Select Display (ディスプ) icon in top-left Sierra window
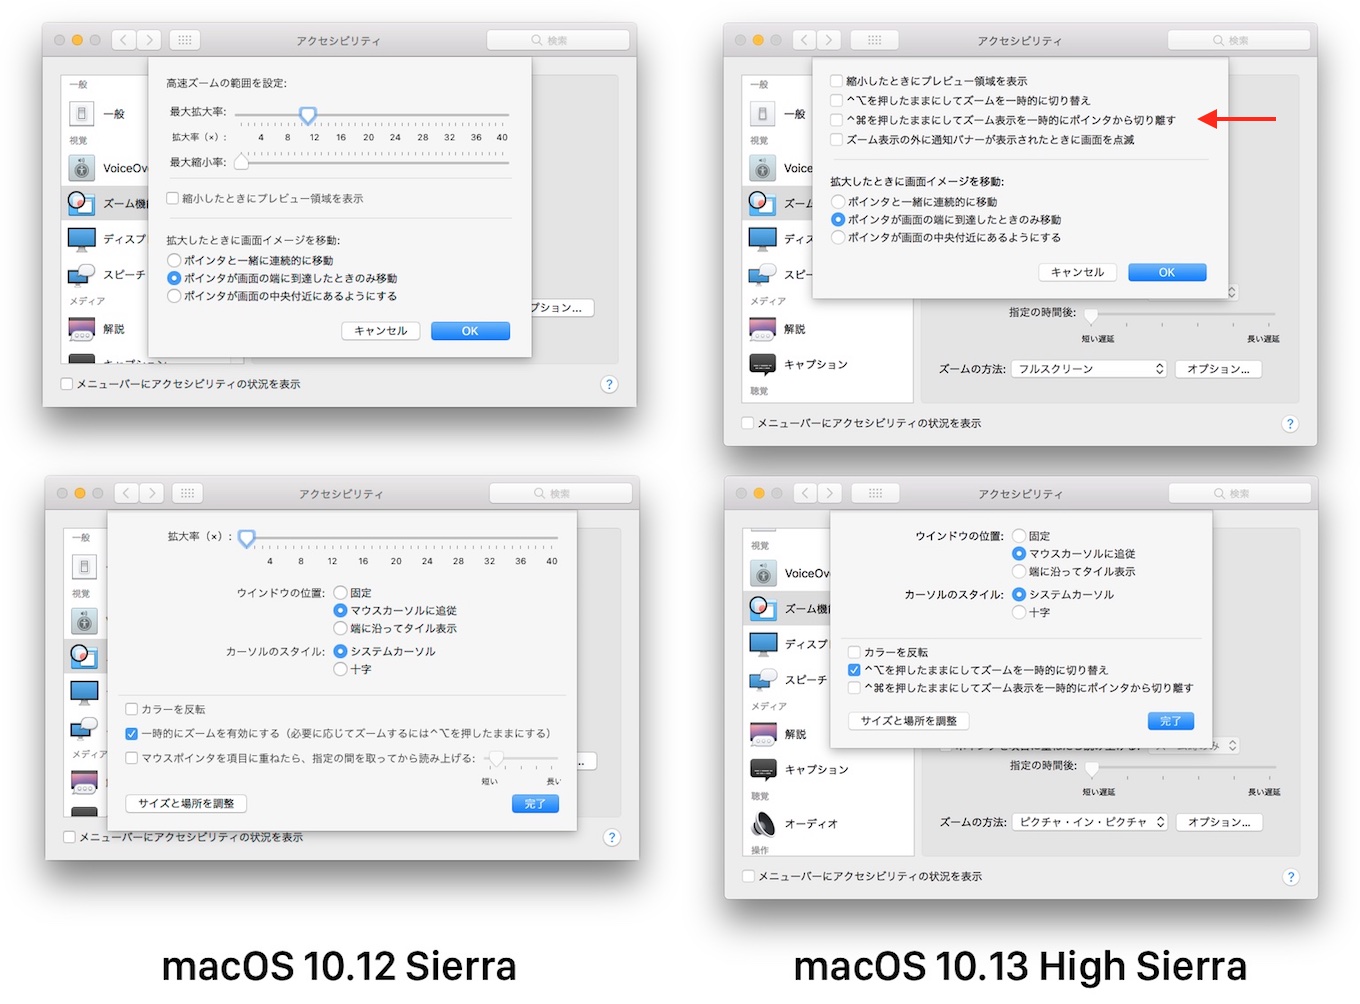The image size is (1360, 1004). click(x=82, y=239)
